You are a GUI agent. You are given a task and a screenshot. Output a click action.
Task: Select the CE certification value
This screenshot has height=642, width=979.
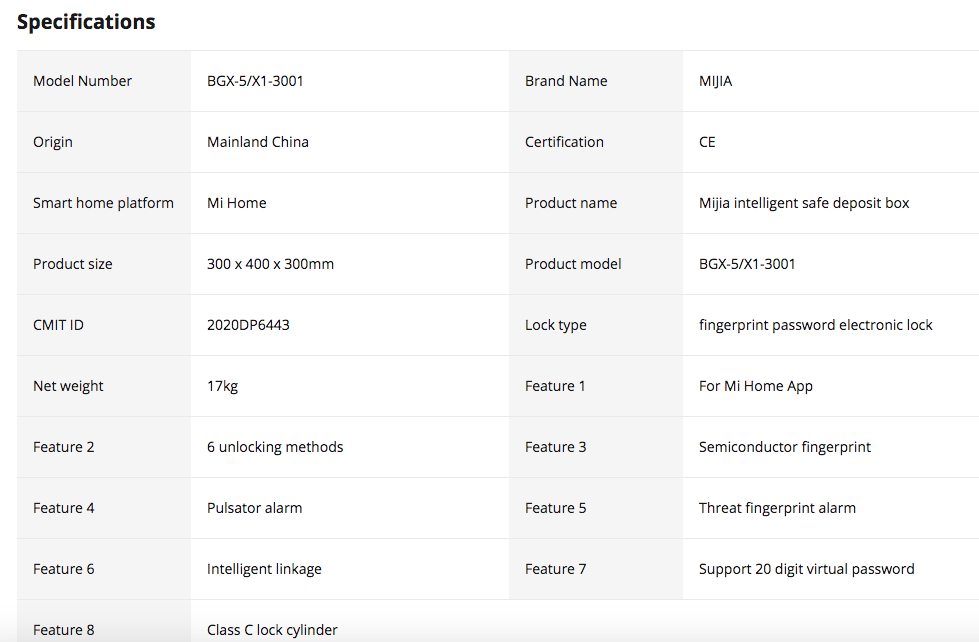point(707,142)
